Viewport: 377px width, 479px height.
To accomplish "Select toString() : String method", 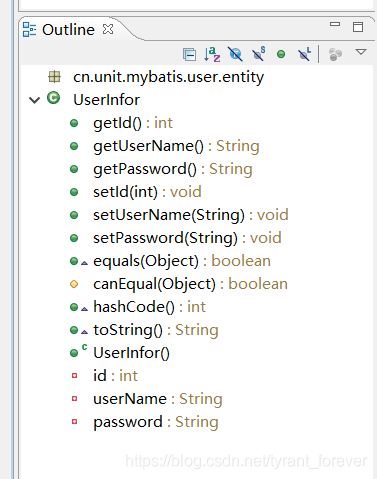I will pyautogui.click(x=156, y=330).
